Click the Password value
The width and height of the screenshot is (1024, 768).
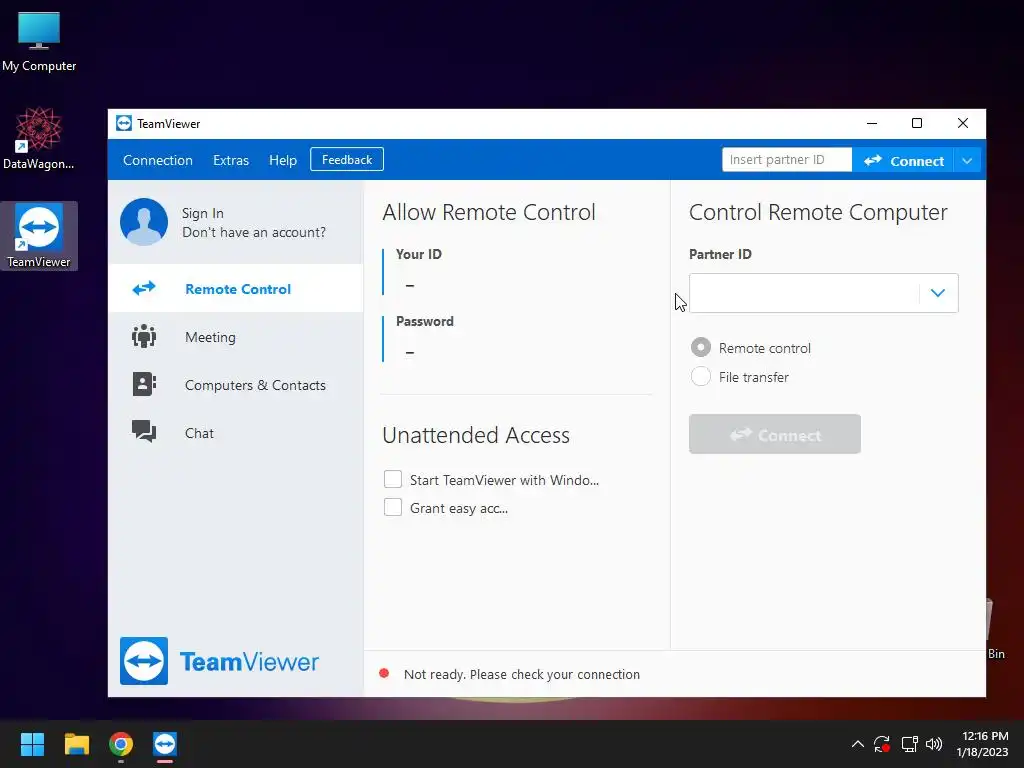409,352
